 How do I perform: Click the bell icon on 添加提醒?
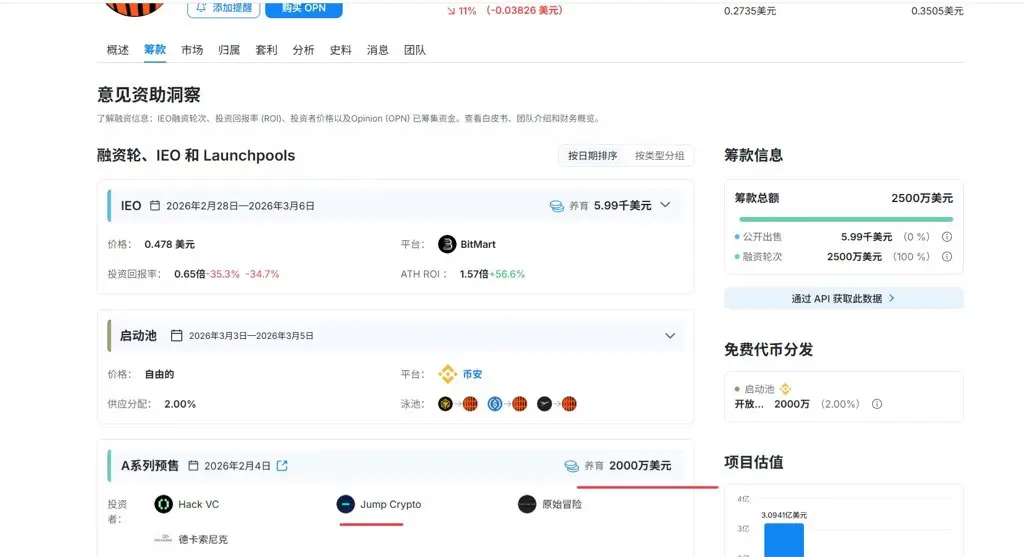(x=201, y=8)
